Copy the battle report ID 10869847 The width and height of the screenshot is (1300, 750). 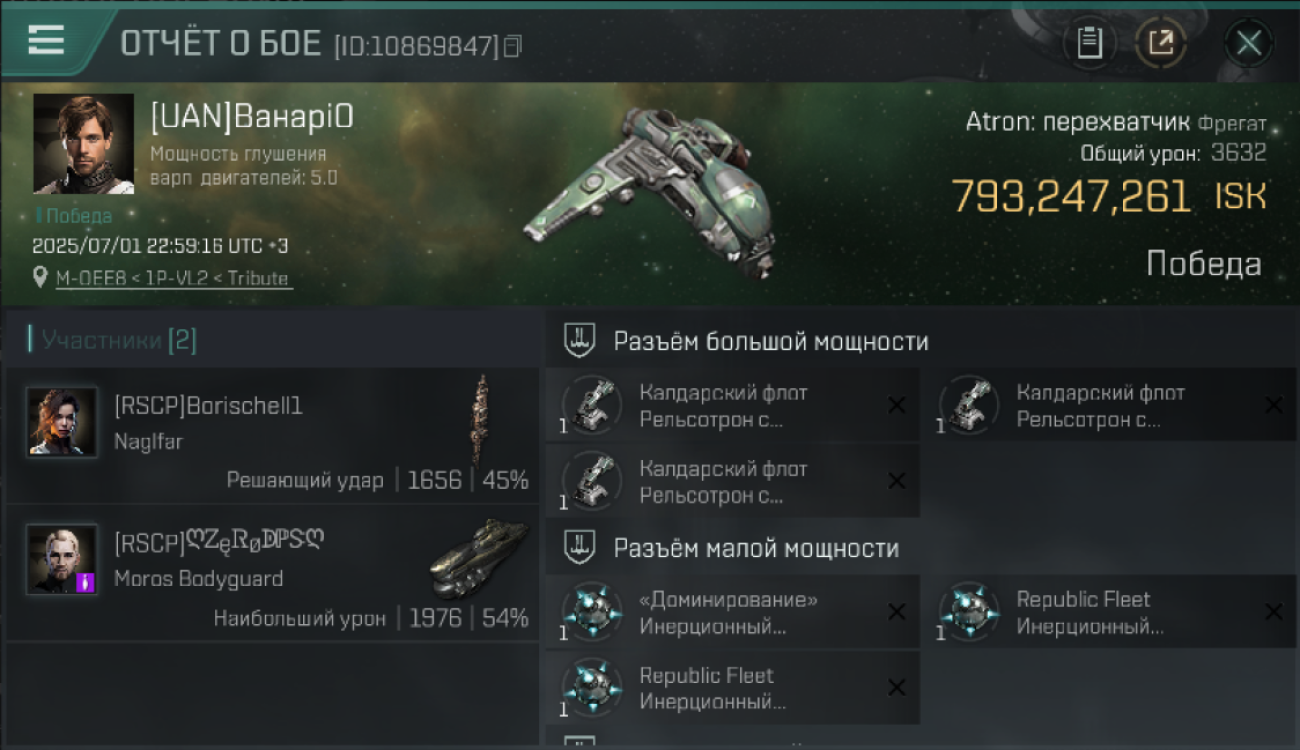(x=513, y=46)
